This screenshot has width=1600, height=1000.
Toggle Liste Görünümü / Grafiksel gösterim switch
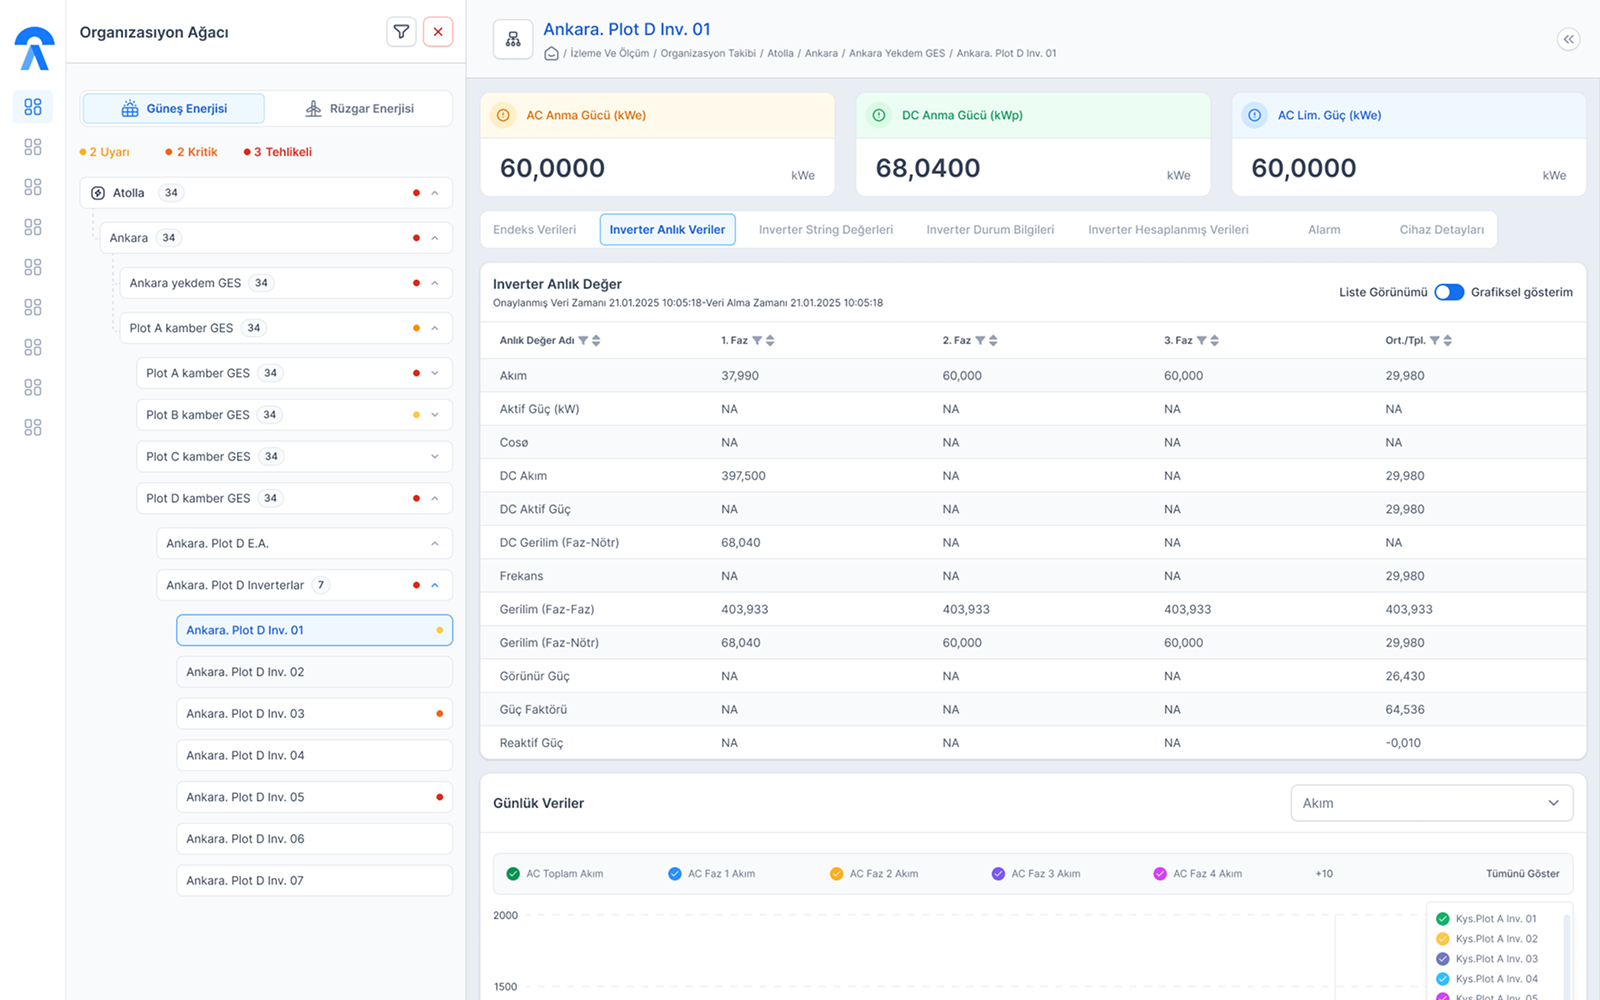(x=1449, y=292)
